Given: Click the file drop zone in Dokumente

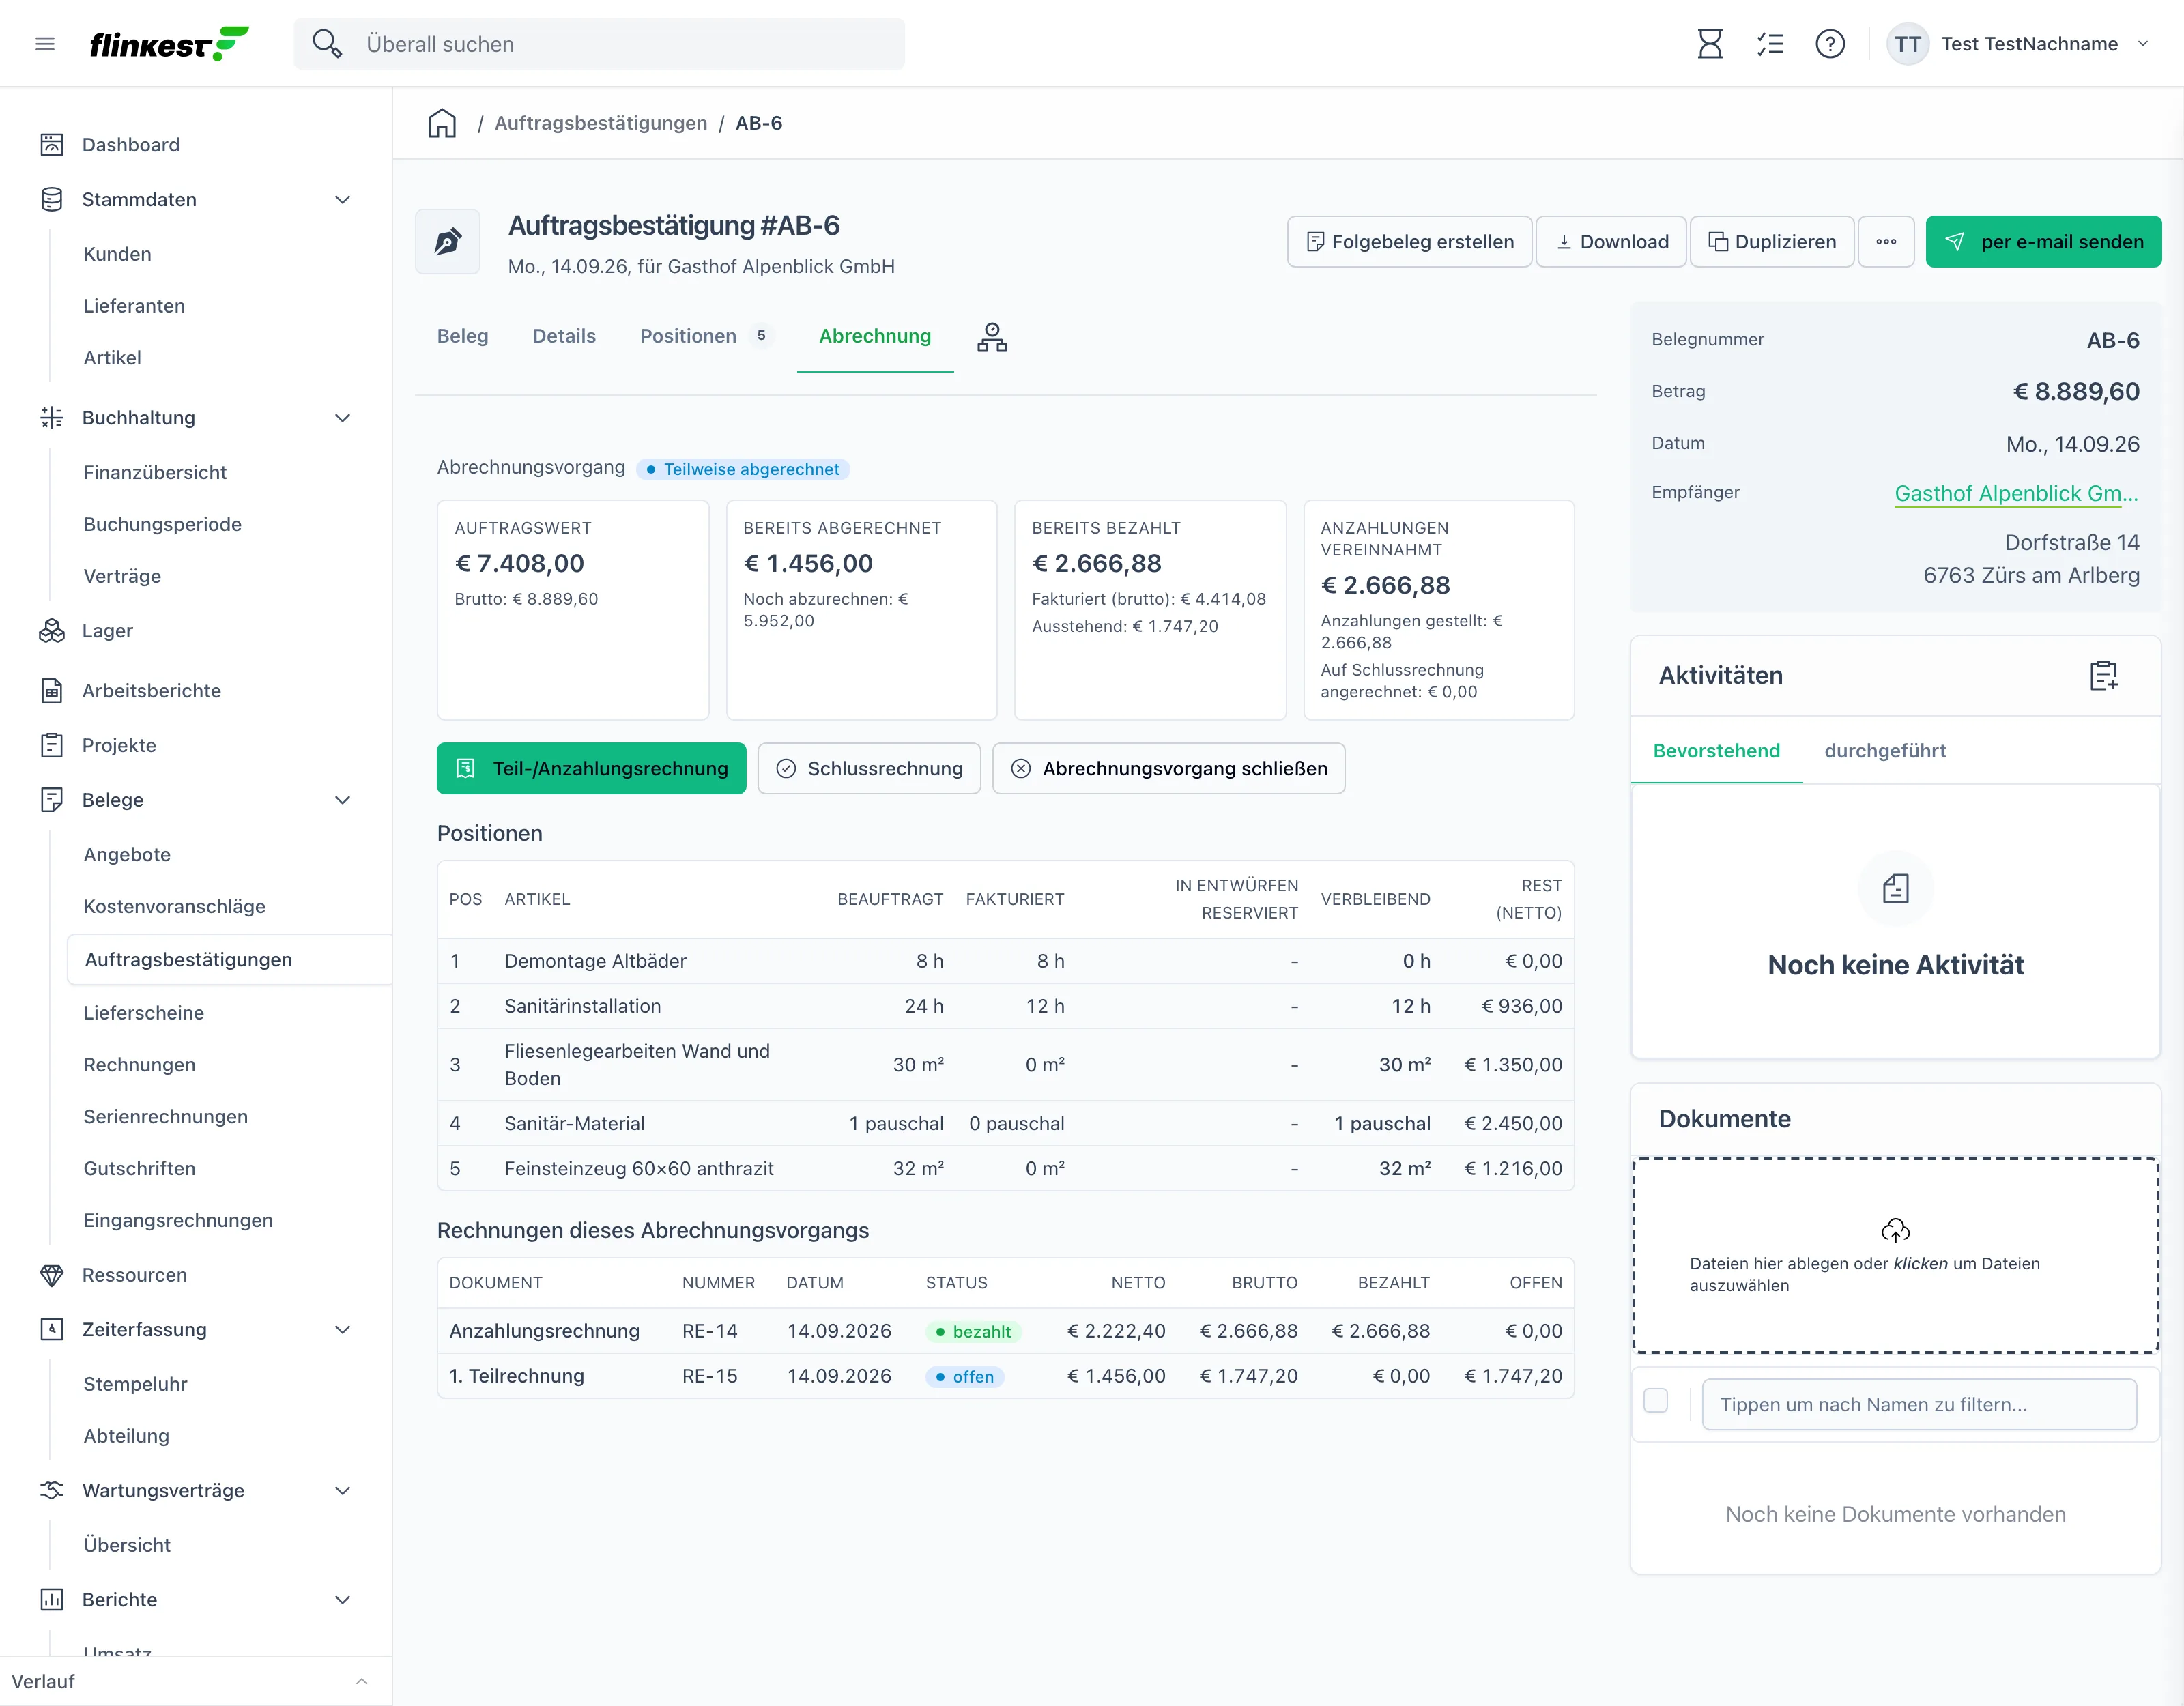Looking at the screenshot, I should [x=1896, y=1256].
